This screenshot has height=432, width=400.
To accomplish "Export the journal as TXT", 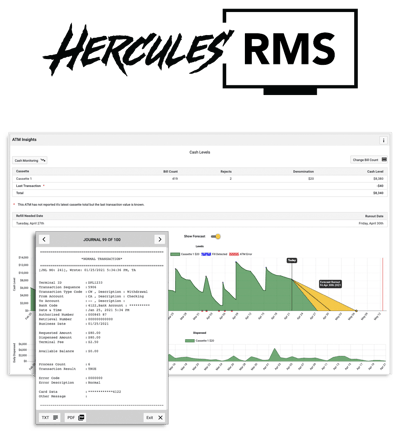I will (50, 417).
